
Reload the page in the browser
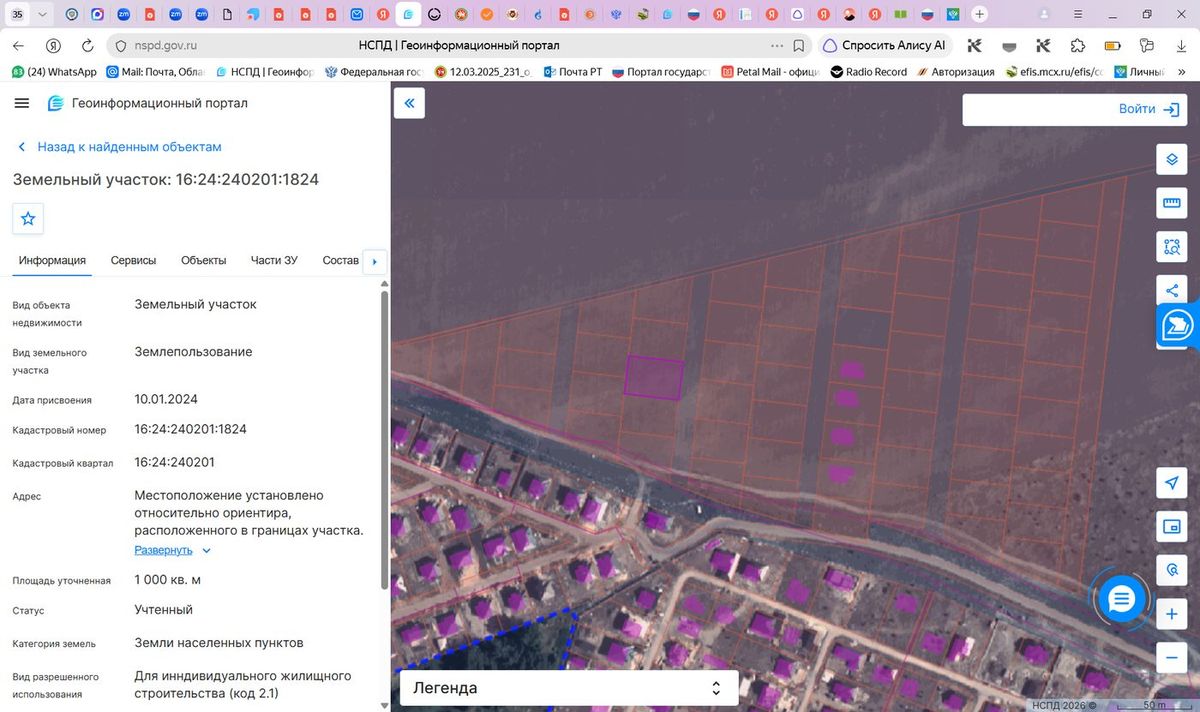(88, 46)
